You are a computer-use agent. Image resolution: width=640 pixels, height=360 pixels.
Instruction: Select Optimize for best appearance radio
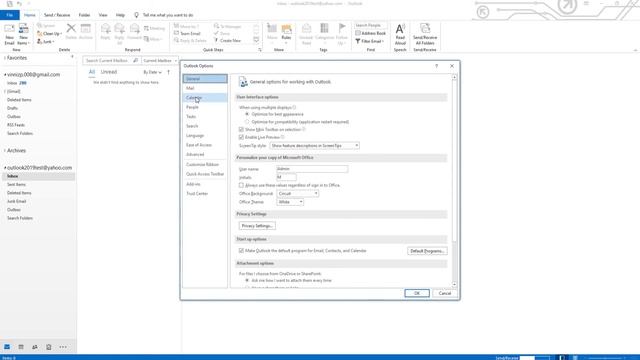coord(247,114)
